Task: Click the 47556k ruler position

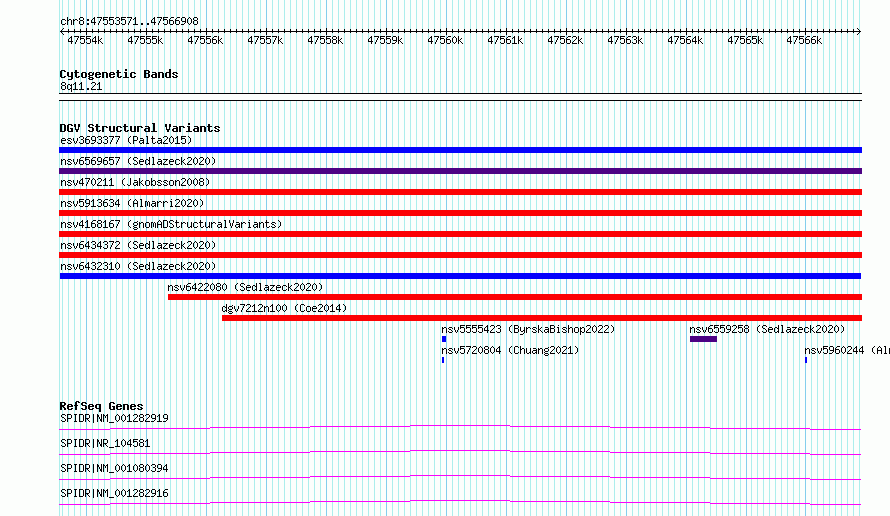Action: [x=205, y=40]
